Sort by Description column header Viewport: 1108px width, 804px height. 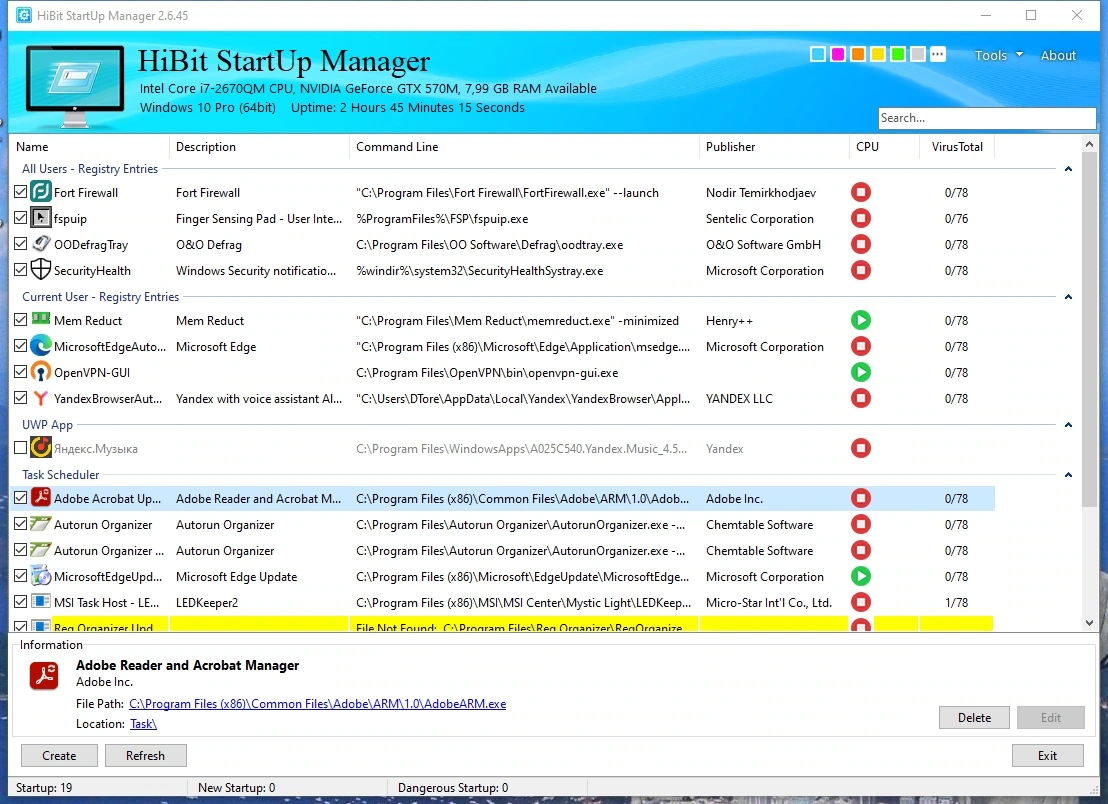pos(259,146)
